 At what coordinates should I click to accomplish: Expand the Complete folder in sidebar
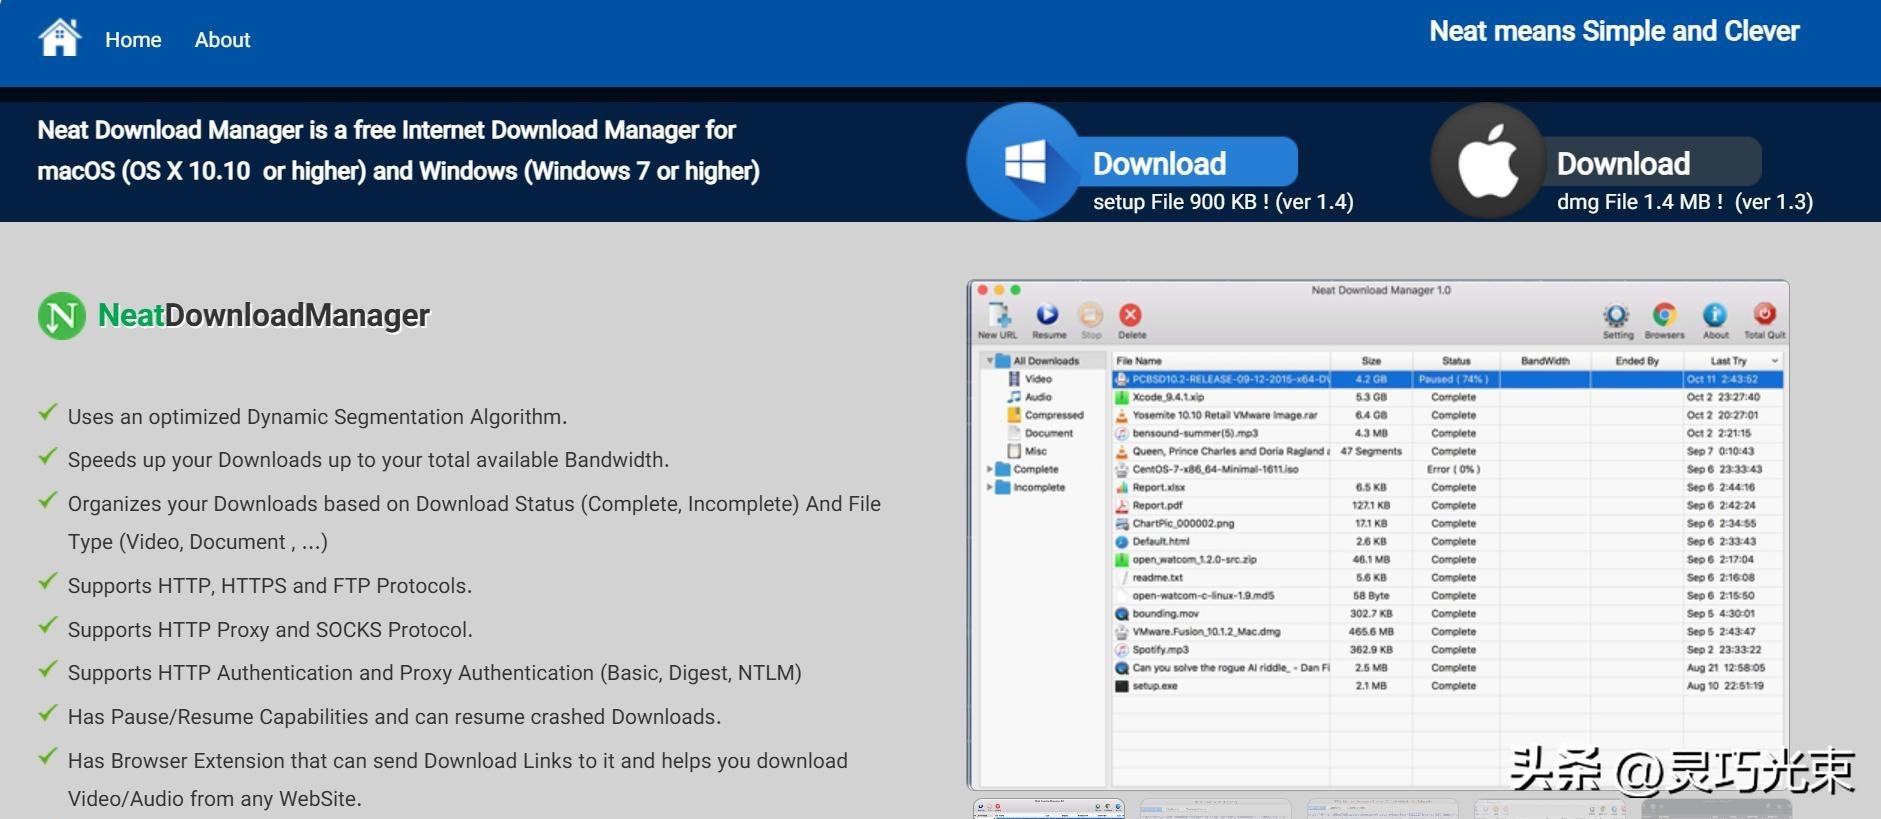(x=990, y=469)
